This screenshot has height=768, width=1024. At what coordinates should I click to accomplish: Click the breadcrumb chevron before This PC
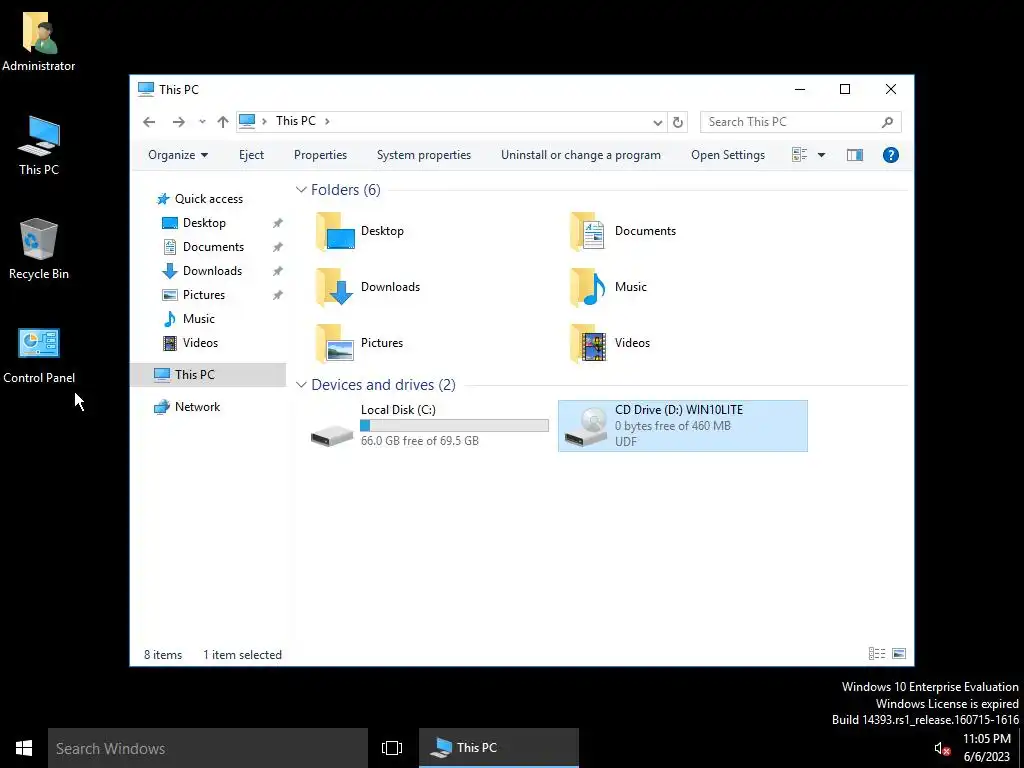[264, 121]
